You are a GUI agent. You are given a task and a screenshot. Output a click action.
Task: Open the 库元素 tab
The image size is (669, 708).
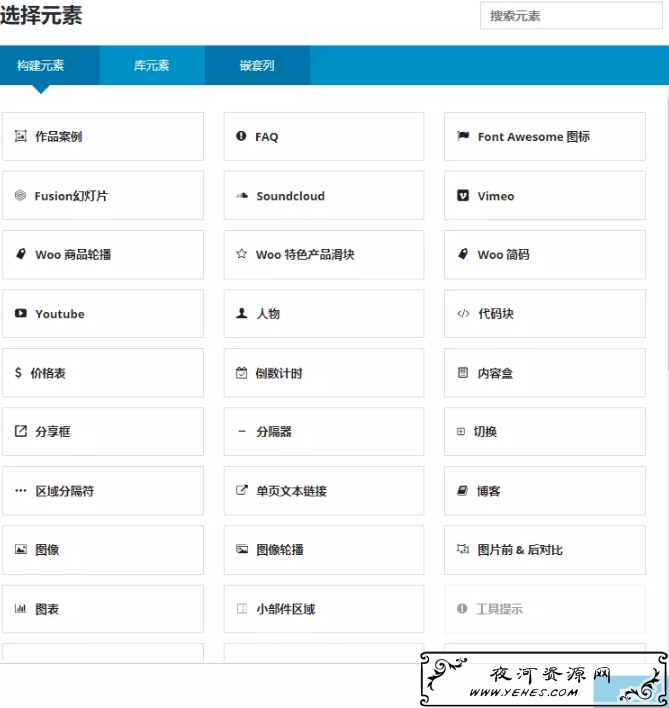click(152, 65)
